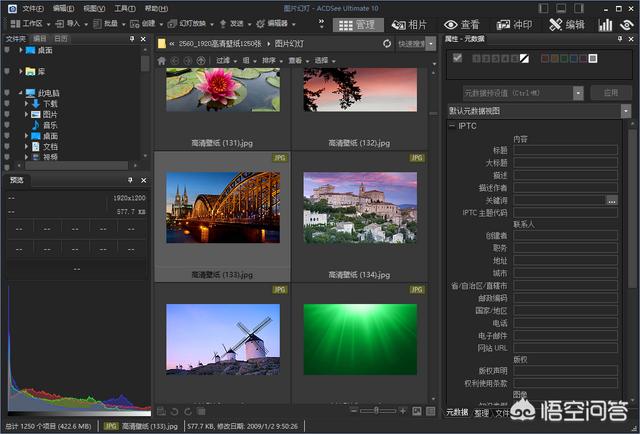Viewport: 640px width, 434px height.
Task: Click keyword ellipsis button beside 关键词
Action: [612, 201]
